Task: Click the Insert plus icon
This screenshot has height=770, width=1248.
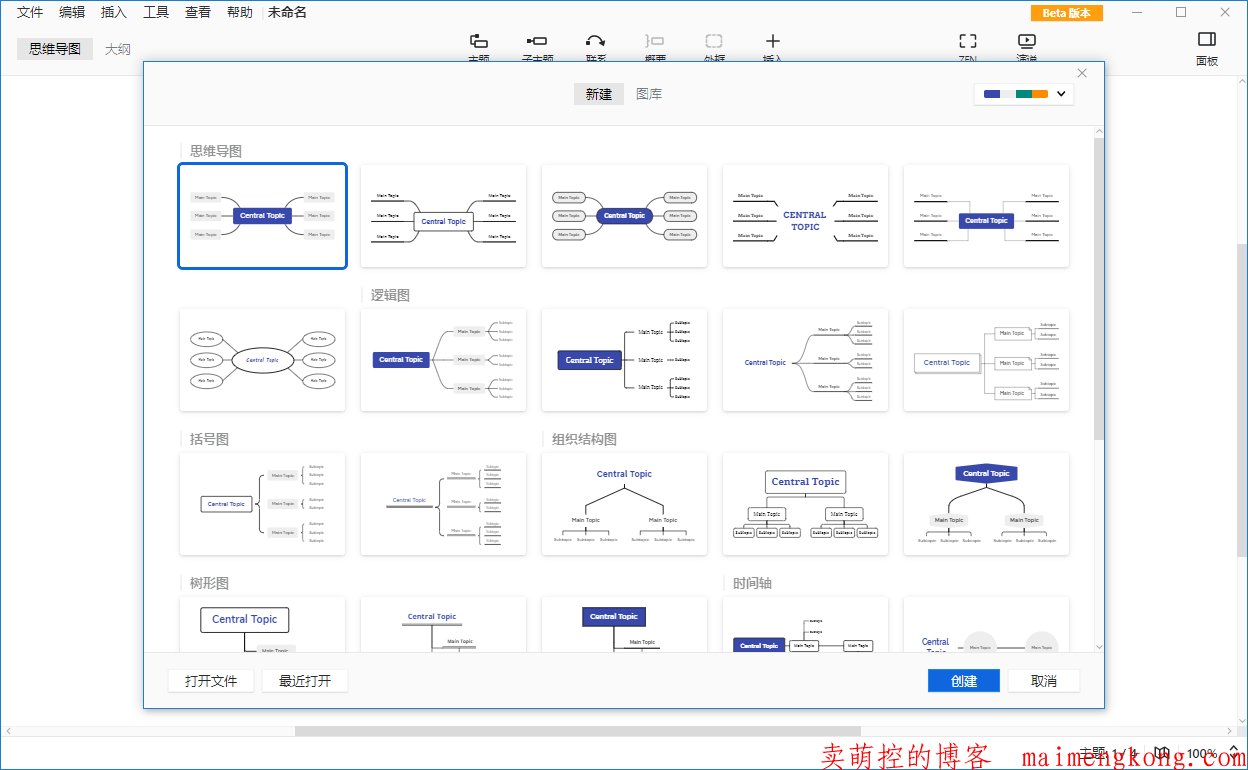Action: click(772, 42)
